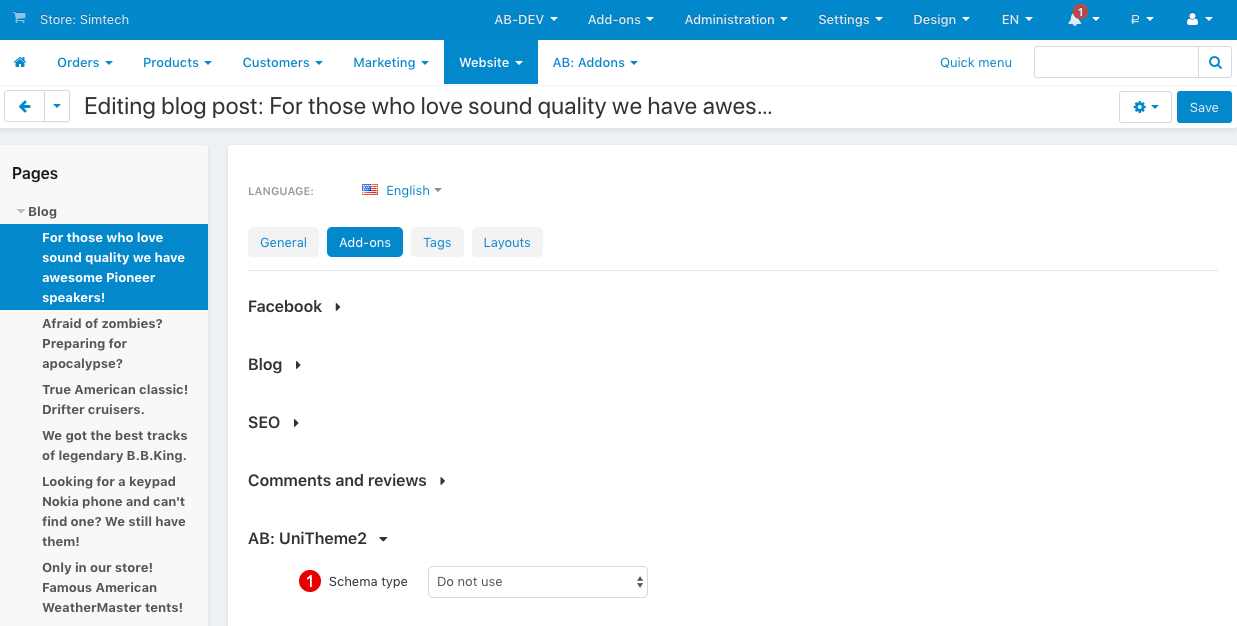Open the Administration menu

pos(736,19)
